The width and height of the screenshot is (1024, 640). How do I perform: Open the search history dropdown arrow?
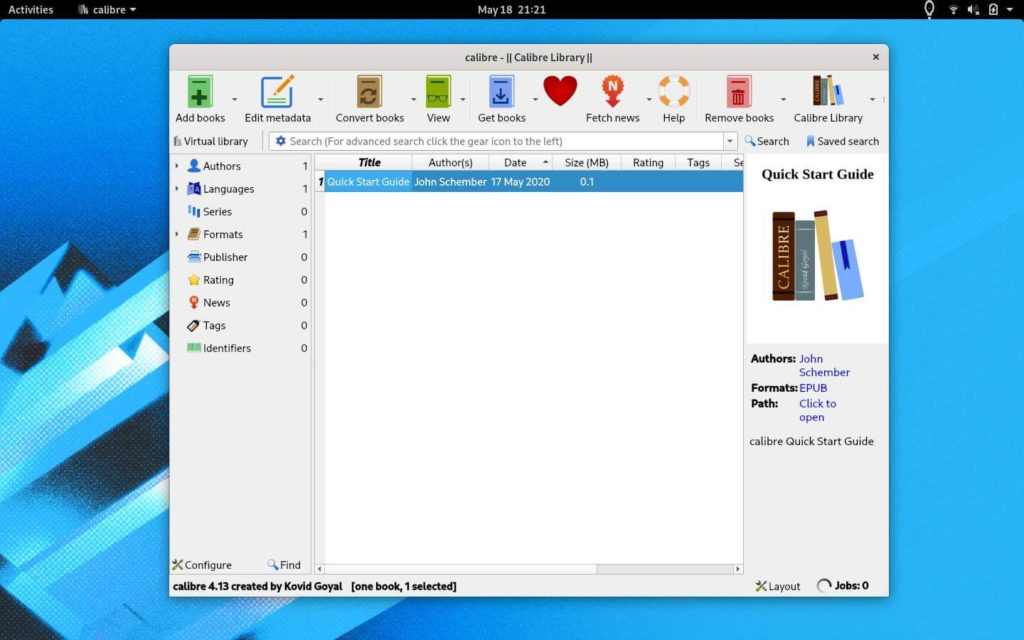pyautogui.click(x=729, y=142)
